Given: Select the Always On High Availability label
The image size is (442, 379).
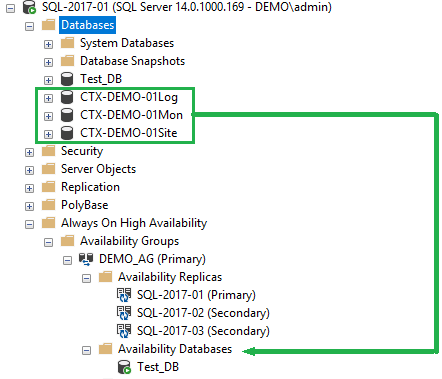Looking at the screenshot, I should 134,223.
